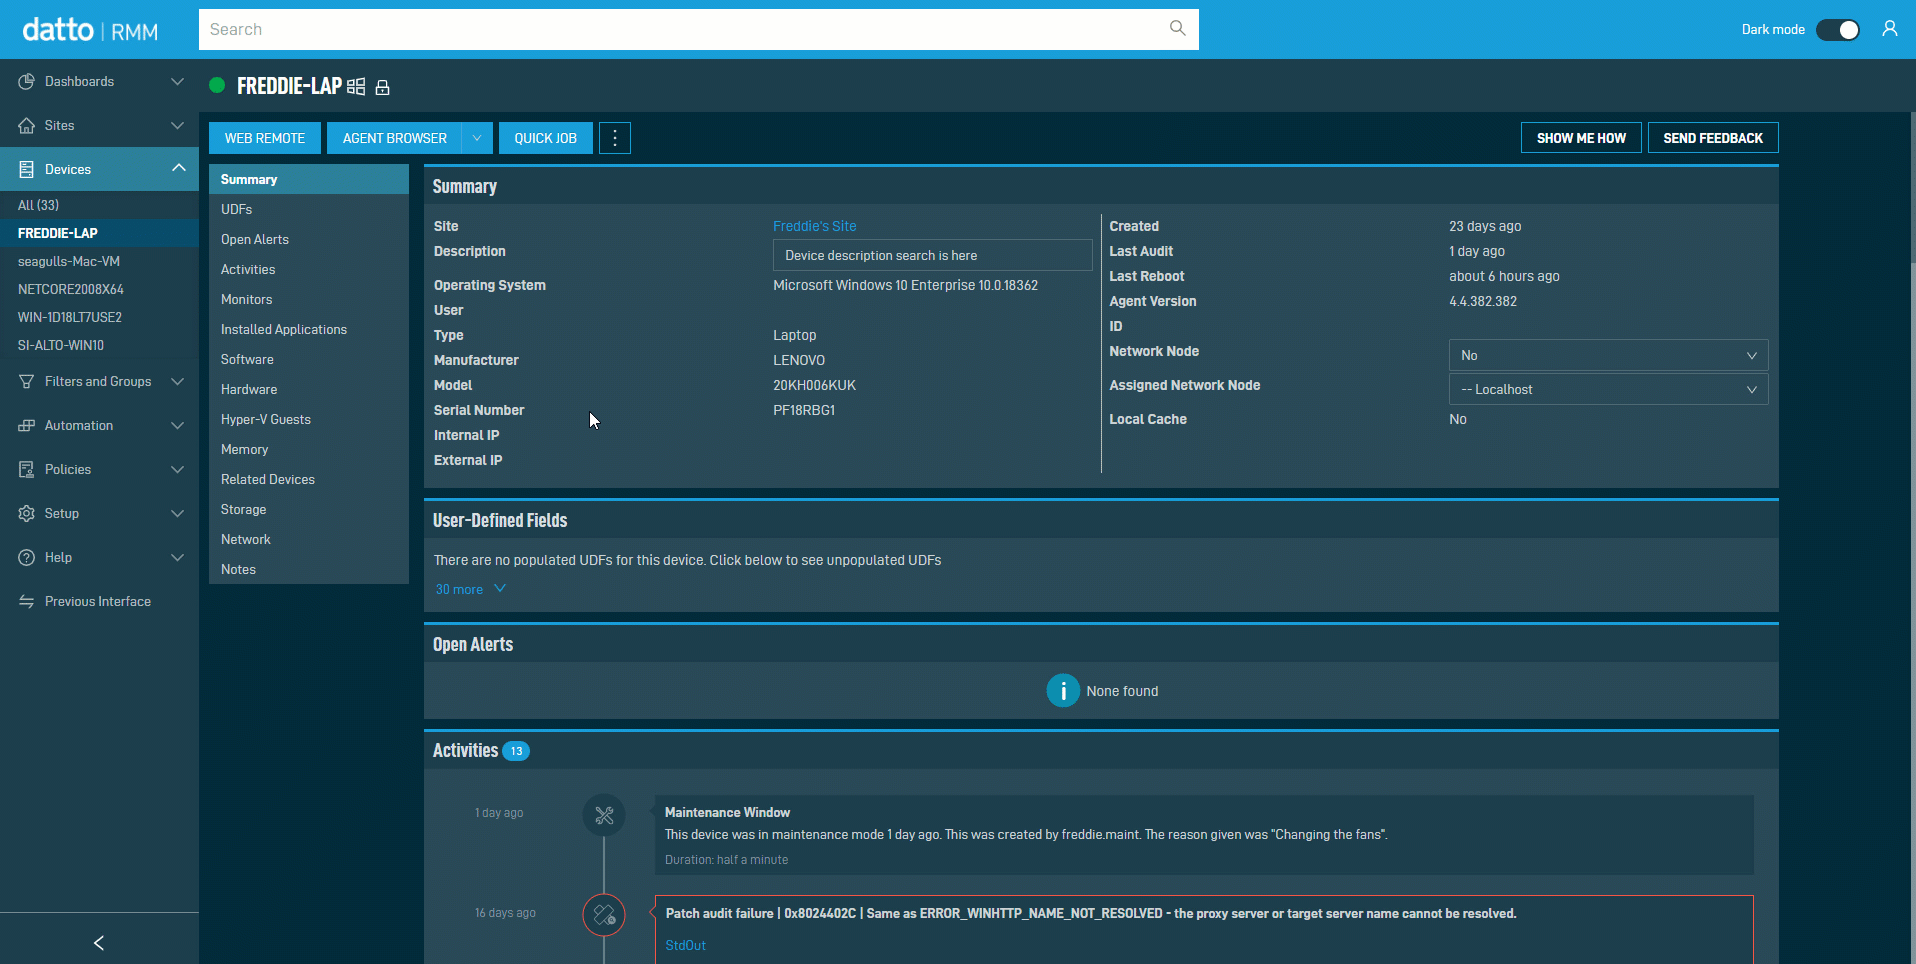Expand the Policies menu chevron
1916x964 pixels.
click(177, 469)
